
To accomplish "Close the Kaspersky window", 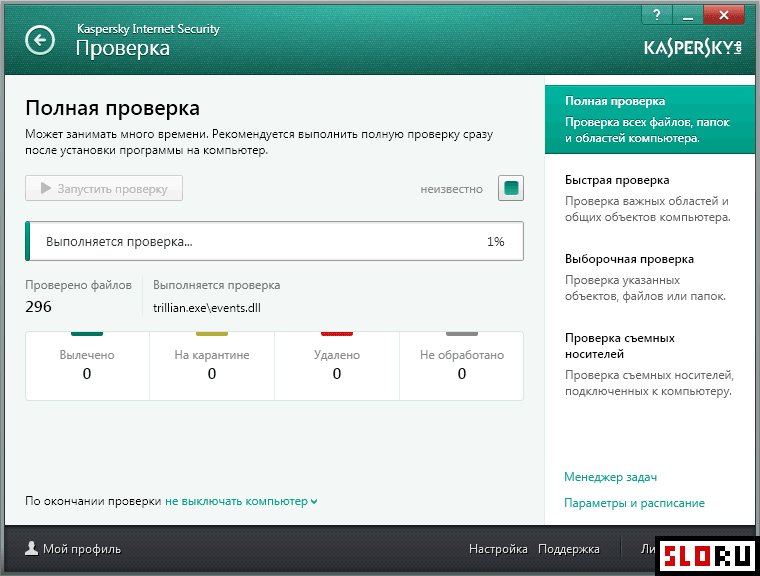I will click(724, 15).
